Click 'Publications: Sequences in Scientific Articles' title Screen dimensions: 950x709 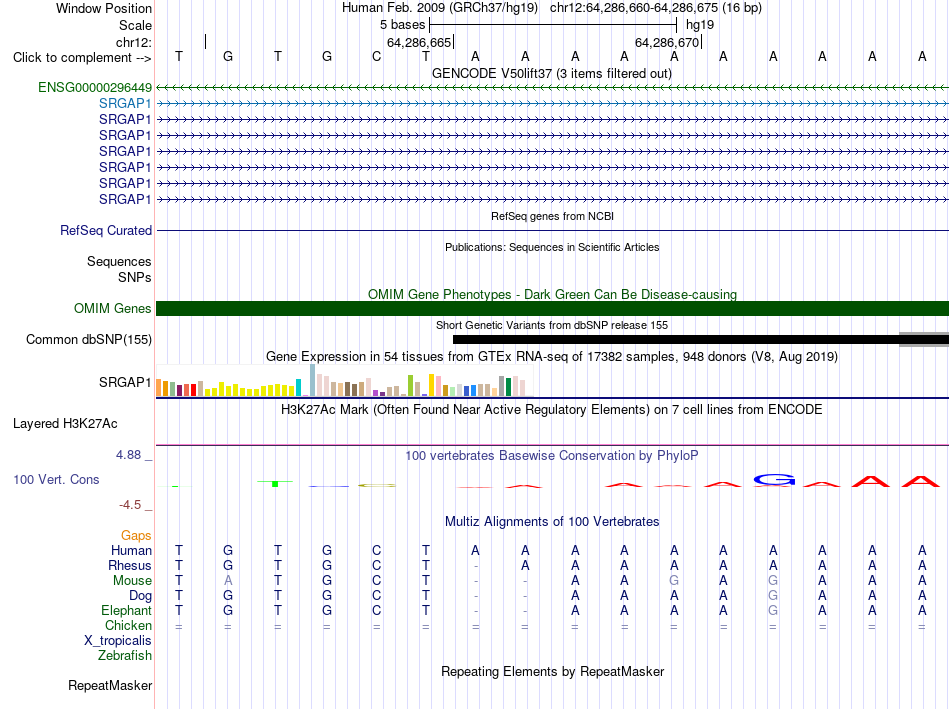(552, 247)
